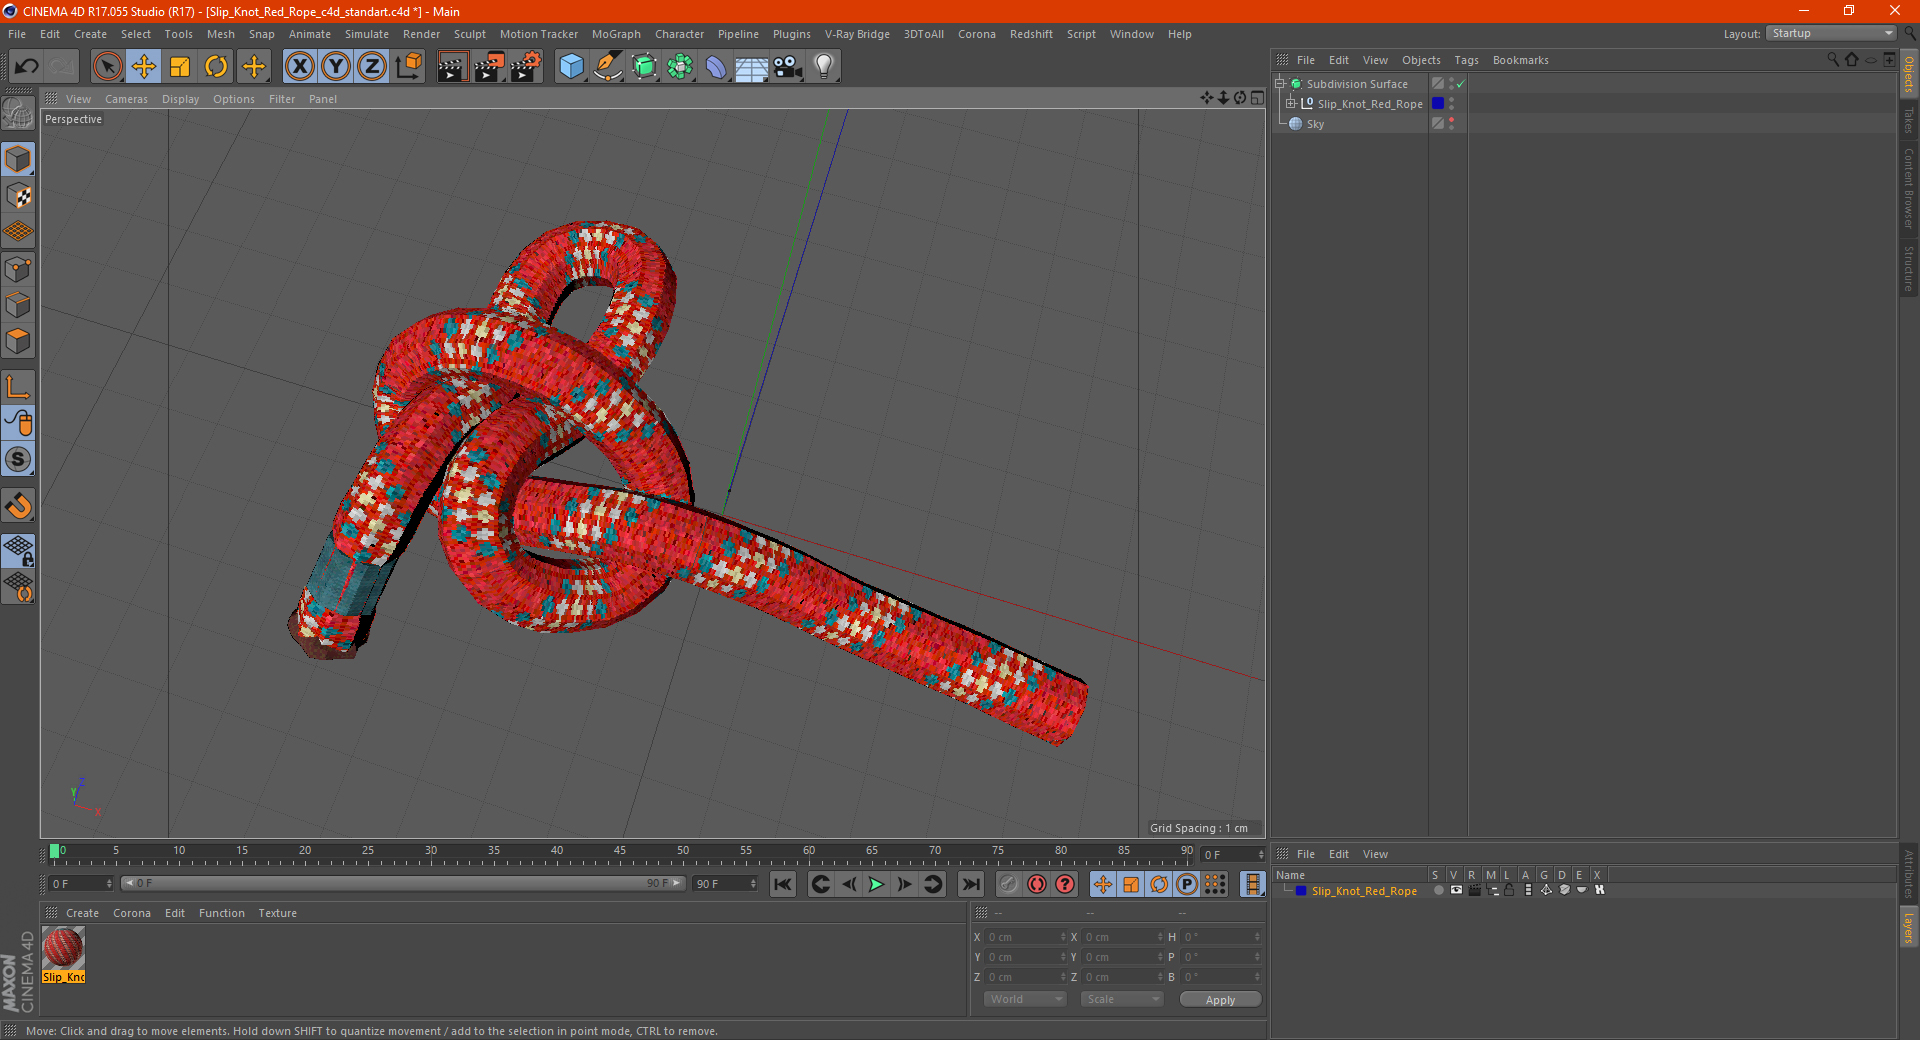The width and height of the screenshot is (1920, 1040).
Task: Toggle Y axis lock
Action: tap(336, 67)
